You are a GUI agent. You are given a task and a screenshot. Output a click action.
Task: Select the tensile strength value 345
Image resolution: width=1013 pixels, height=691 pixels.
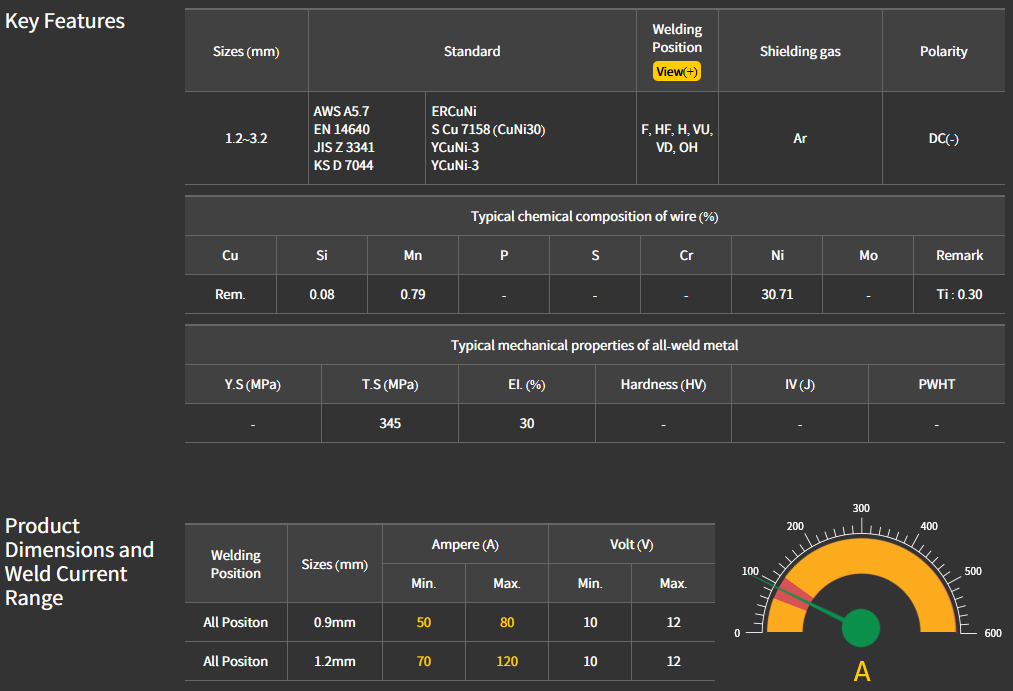pyautogui.click(x=390, y=423)
